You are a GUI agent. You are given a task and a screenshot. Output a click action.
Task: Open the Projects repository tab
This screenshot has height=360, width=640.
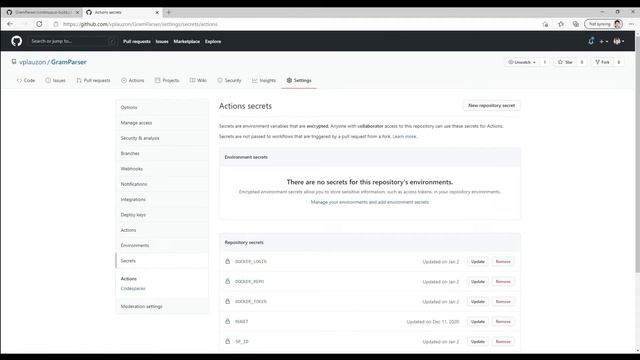(167, 80)
